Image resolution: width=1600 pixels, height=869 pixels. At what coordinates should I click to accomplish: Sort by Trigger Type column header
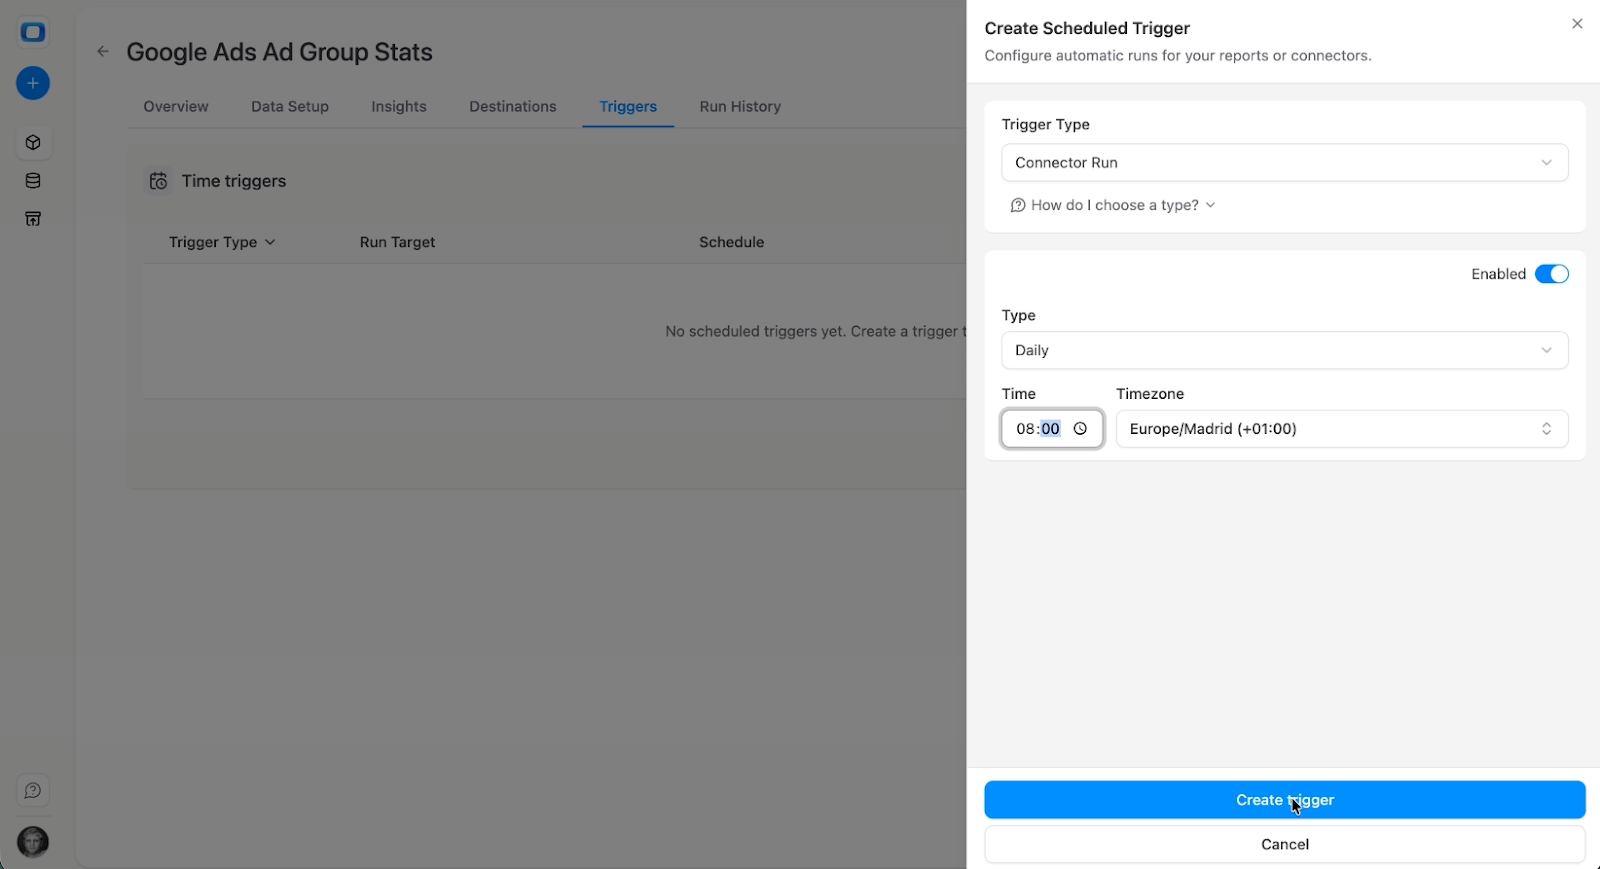pos(222,242)
